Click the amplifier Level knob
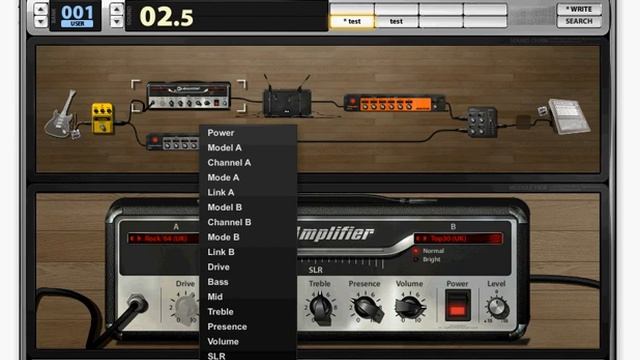This screenshot has height=360, width=640. click(x=497, y=307)
